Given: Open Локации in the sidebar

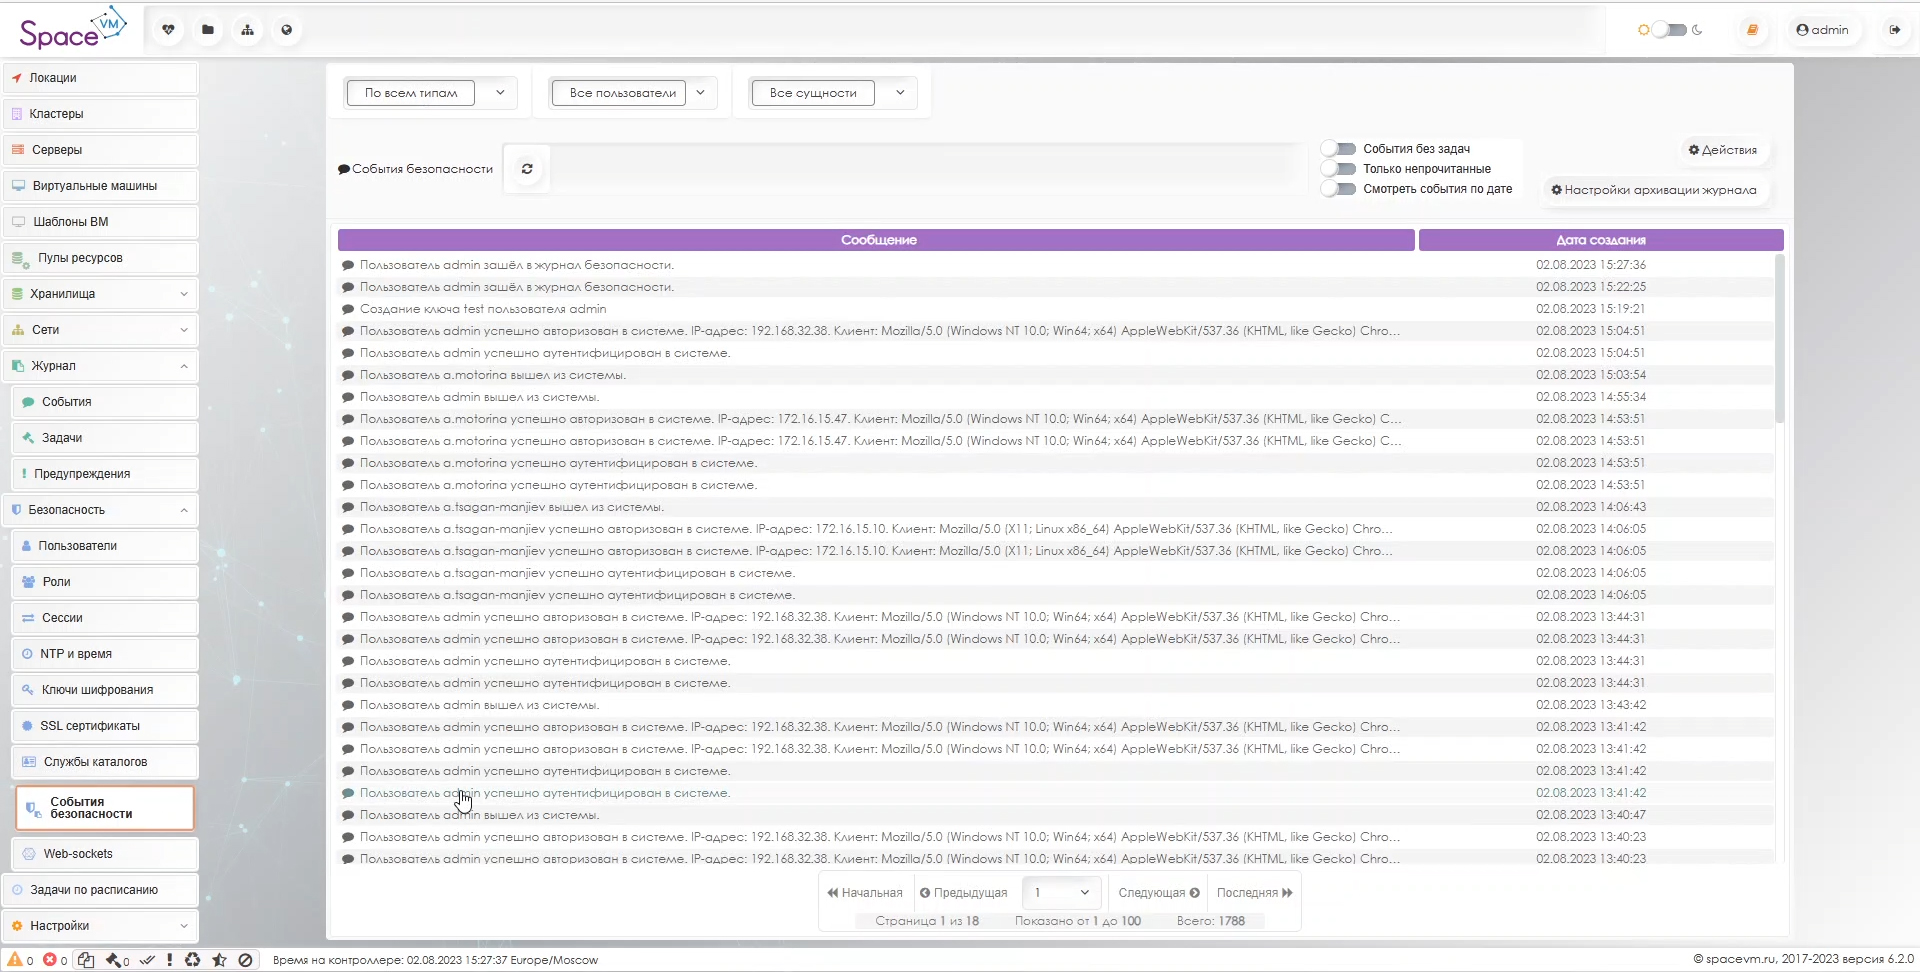Looking at the screenshot, I should [101, 78].
